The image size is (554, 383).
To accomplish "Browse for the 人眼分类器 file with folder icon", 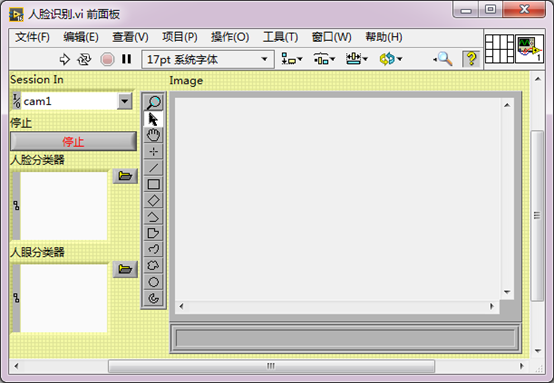I will click(x=125, y=269).
